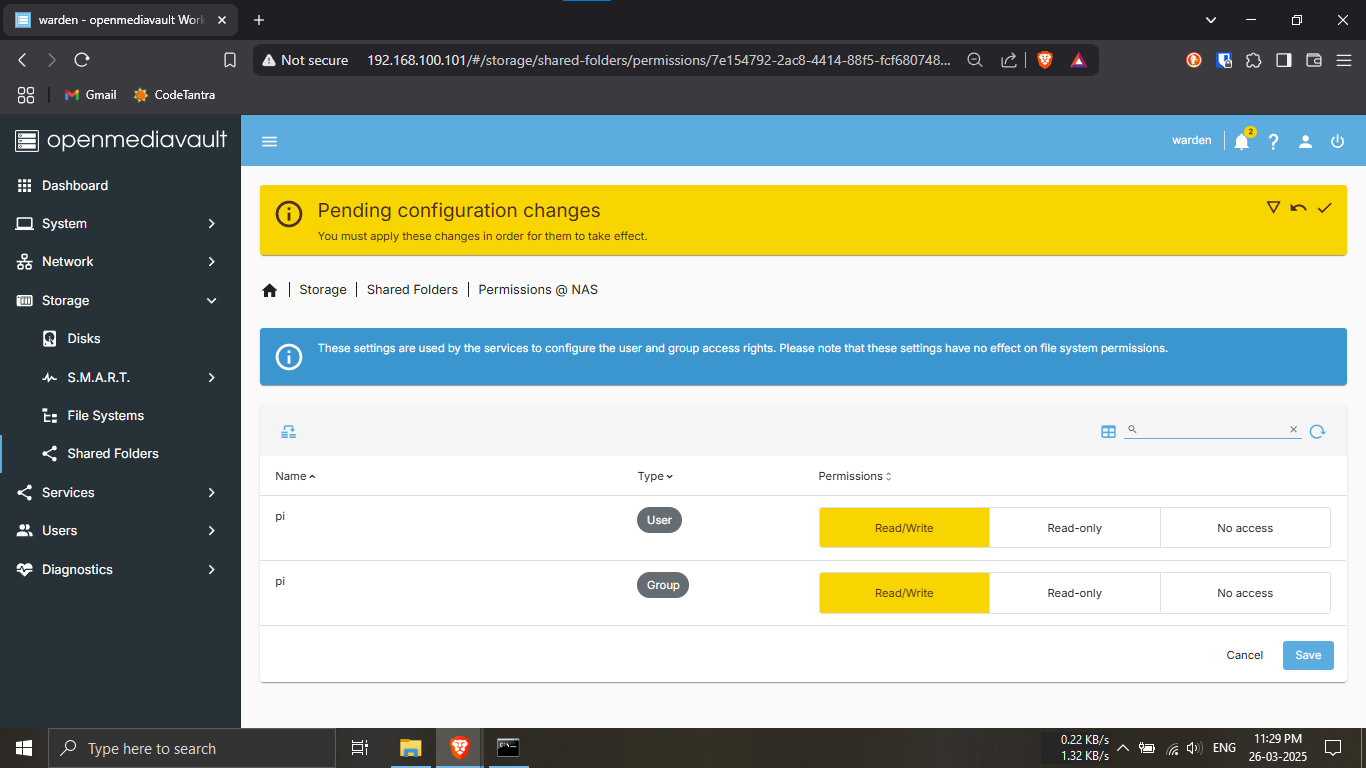Go to Dashboard in the sidebar
Screen dimensions: 1366x768
pyautogui.click(x=75, y=186)
